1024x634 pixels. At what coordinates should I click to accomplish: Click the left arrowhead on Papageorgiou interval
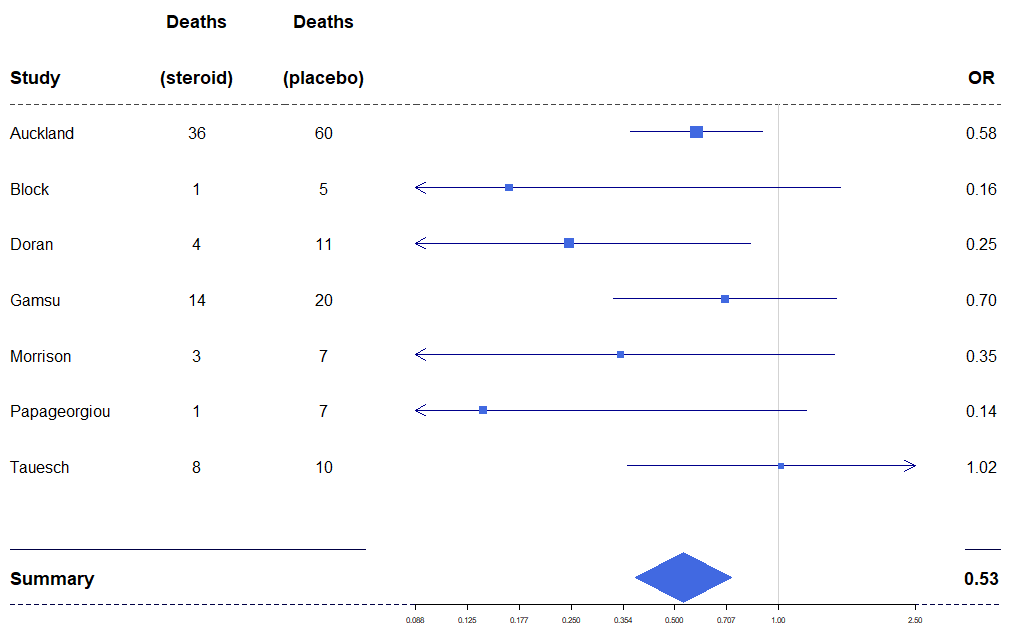(421, 410)
